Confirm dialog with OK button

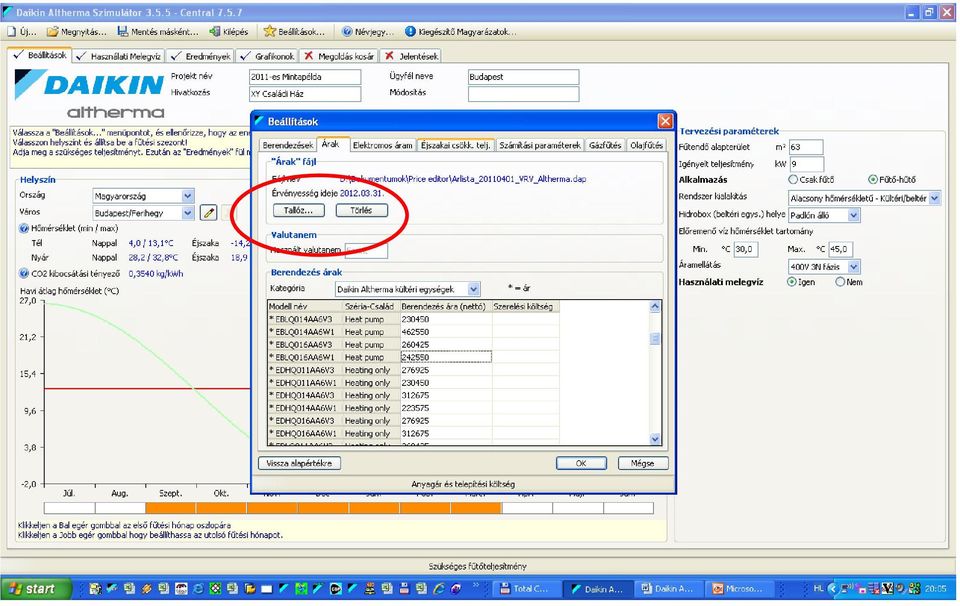click(581, 463)
